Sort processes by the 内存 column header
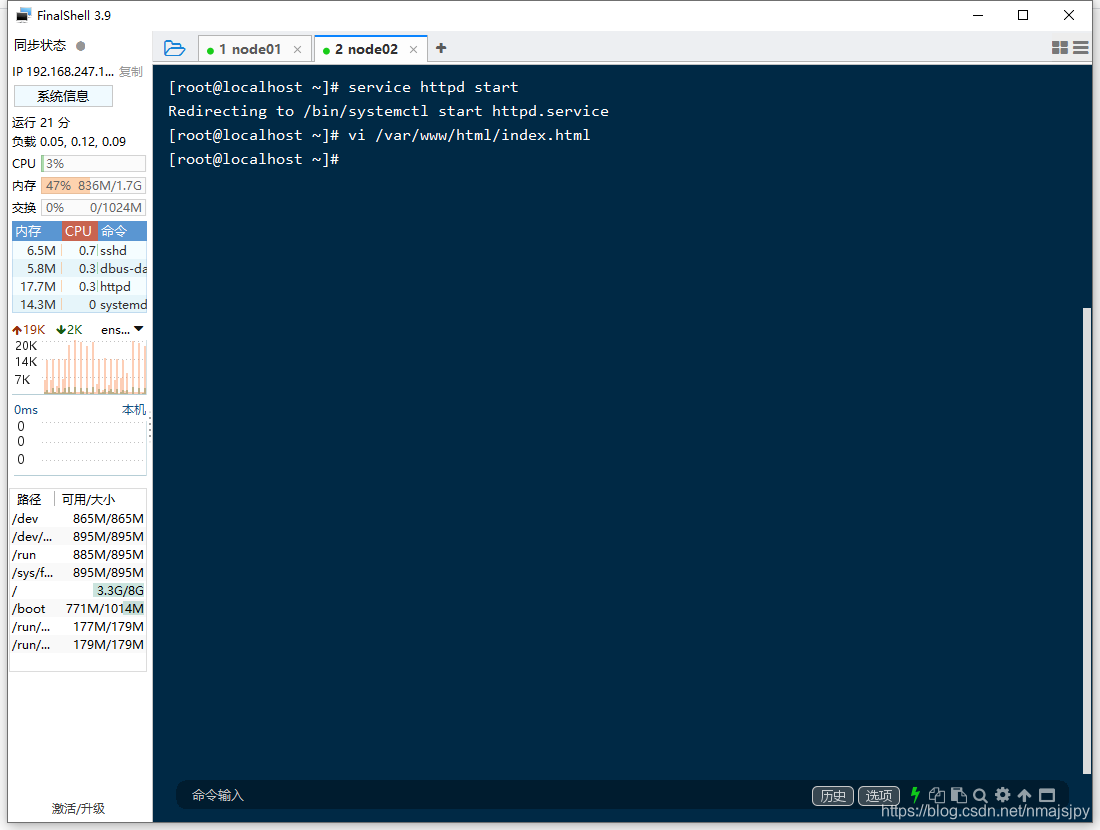 coord(36,231)
